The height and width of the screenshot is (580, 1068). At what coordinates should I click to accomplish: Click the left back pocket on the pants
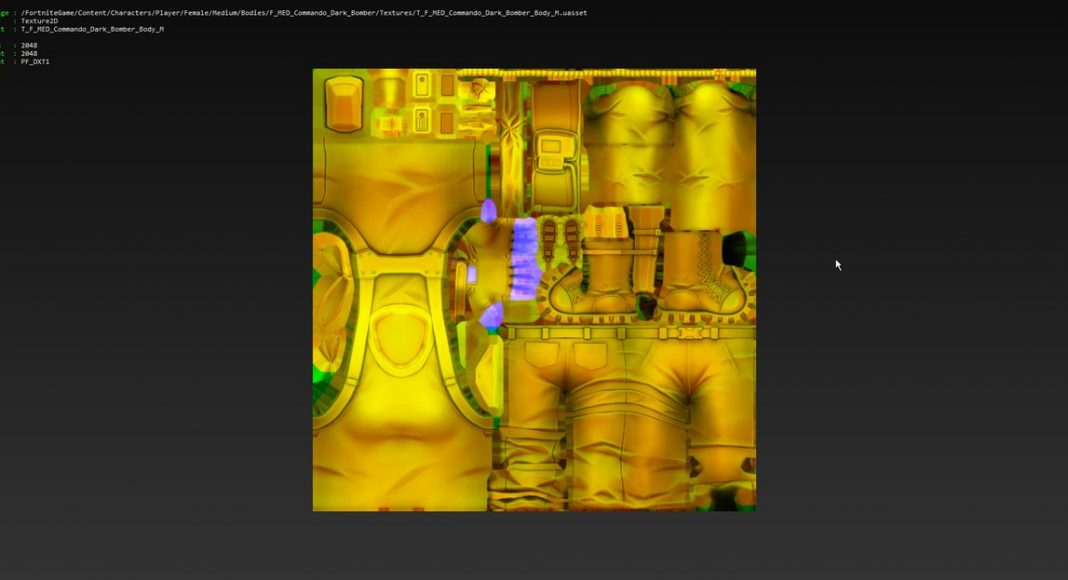(543, 353)
